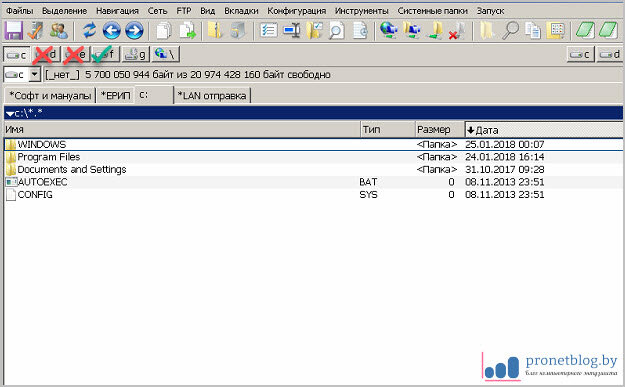Open the multi-rename tool icon
The image size is (625, 387).
(x=292, y=30)
